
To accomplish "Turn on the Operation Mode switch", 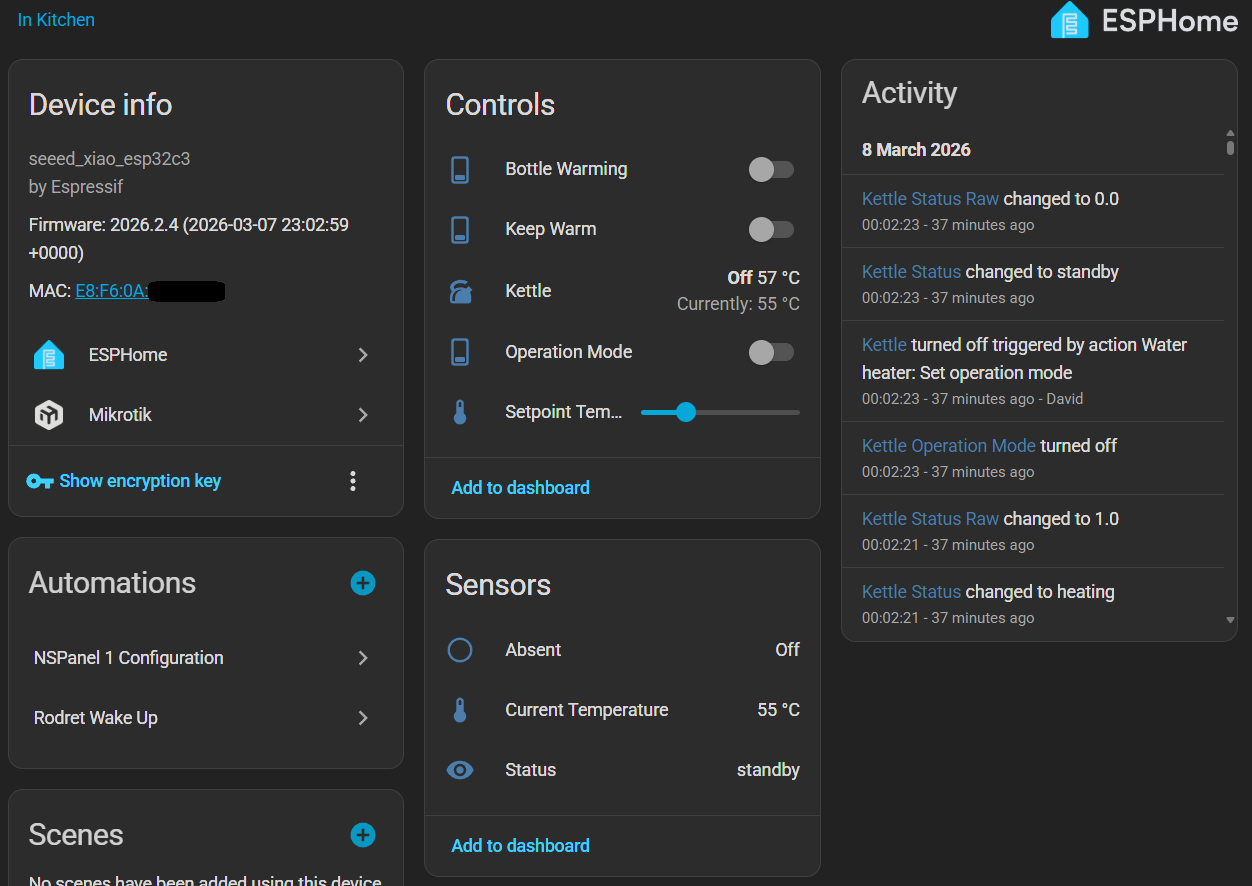I will [771, 352].
